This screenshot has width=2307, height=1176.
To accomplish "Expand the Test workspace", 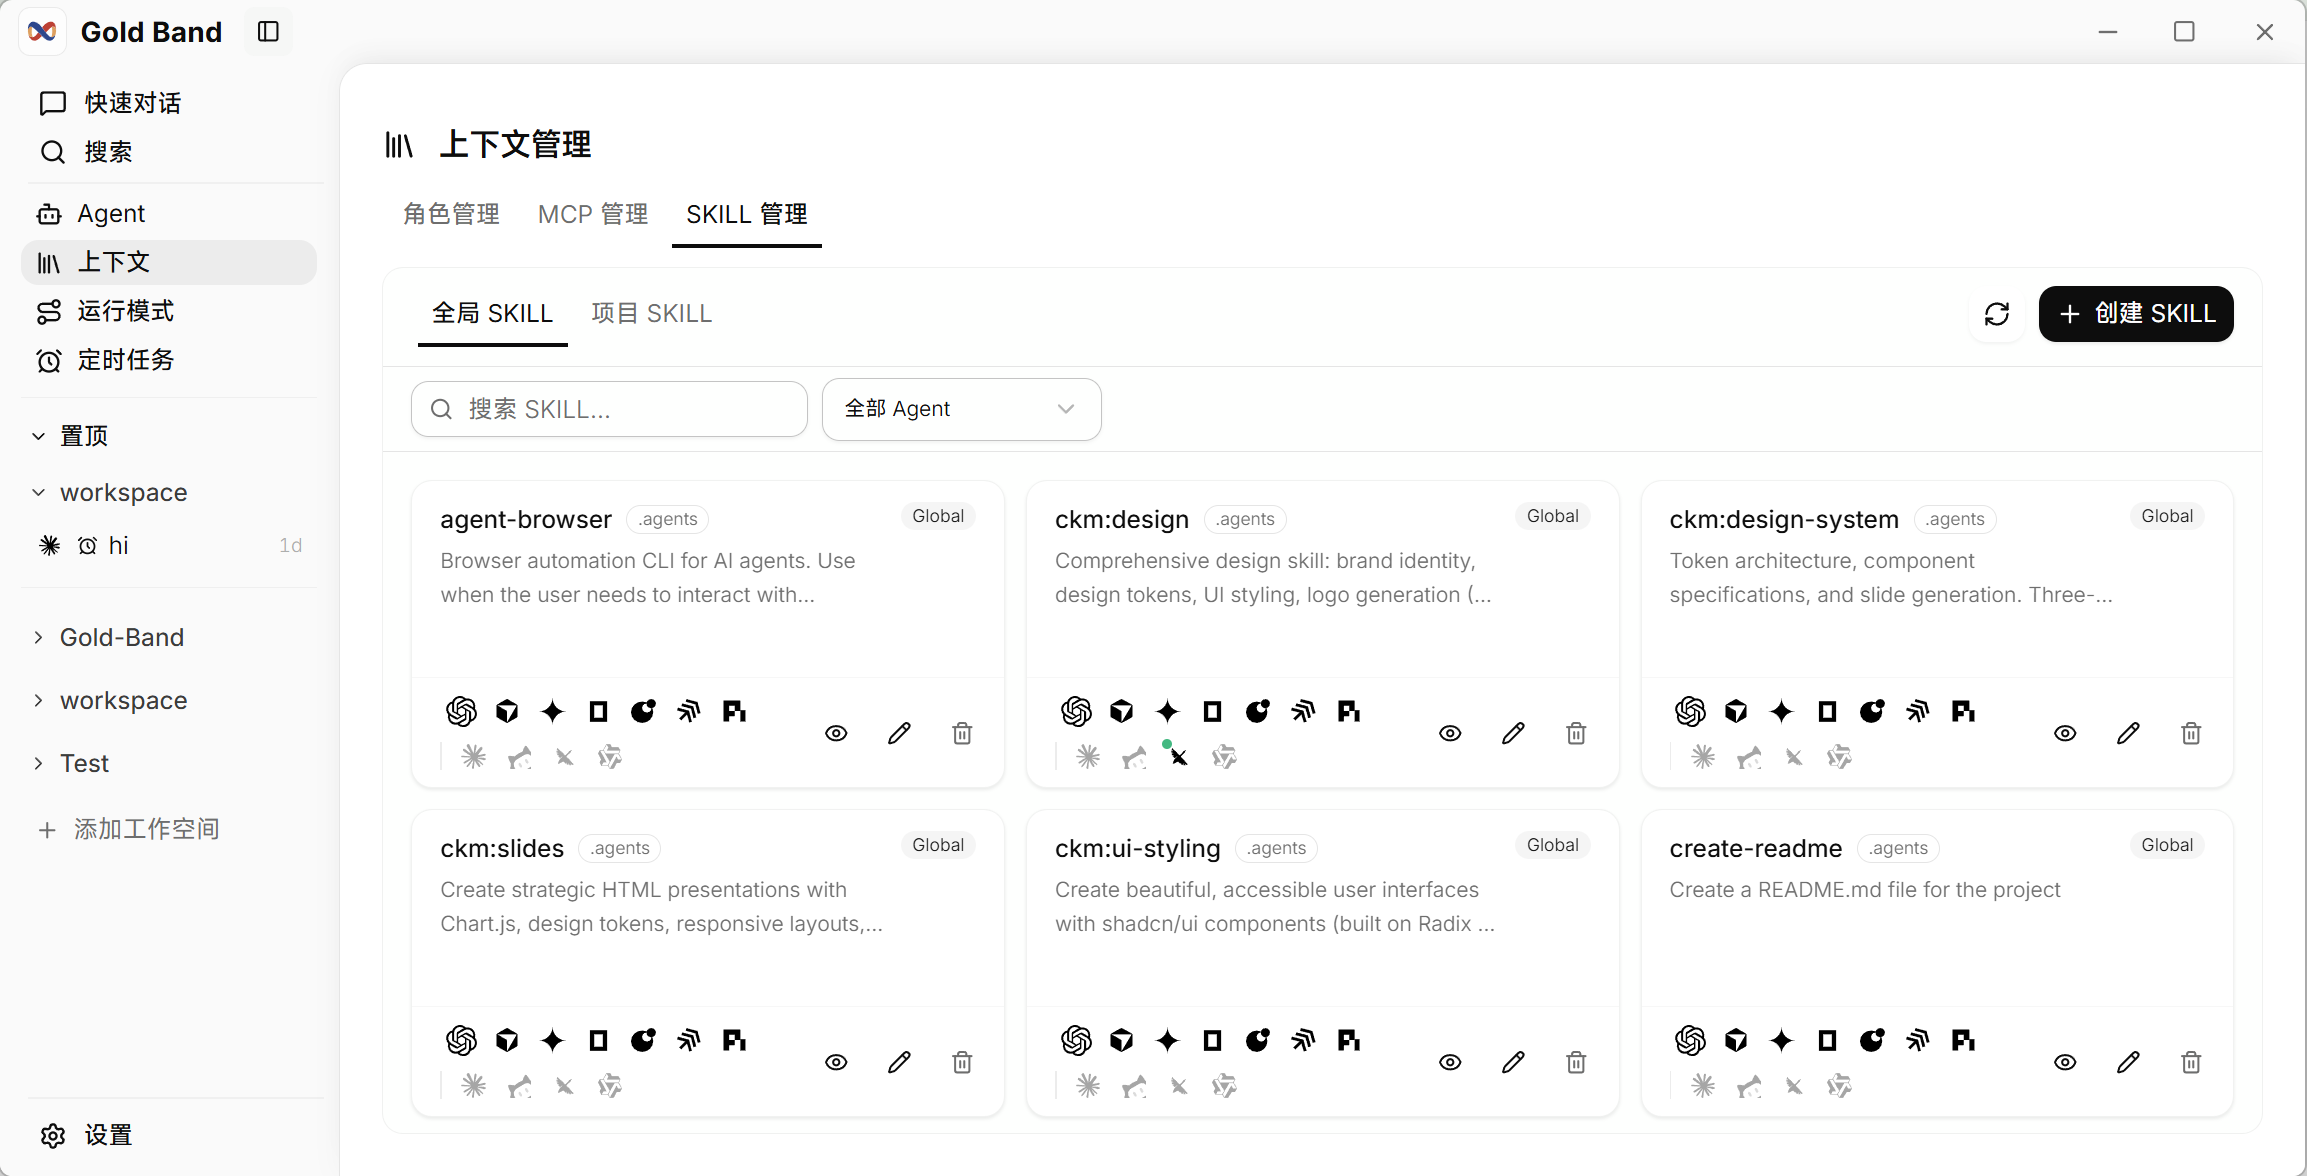I will [x=39, y=763].
